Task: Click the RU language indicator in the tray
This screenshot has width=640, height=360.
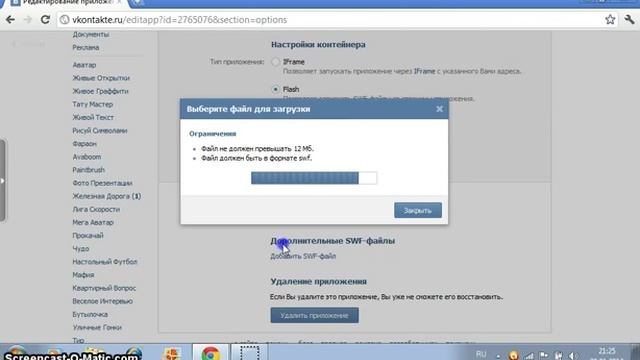Action: 481,354
